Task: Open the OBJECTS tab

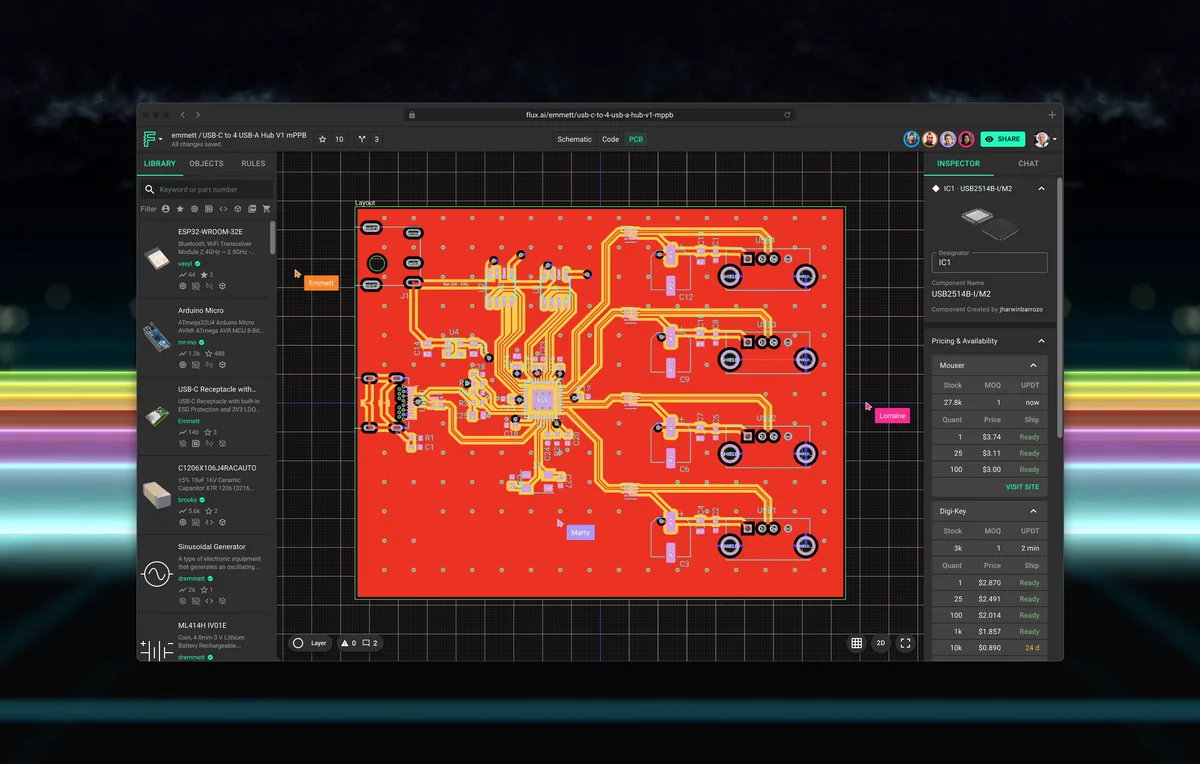Action: (x=206, y=163)
